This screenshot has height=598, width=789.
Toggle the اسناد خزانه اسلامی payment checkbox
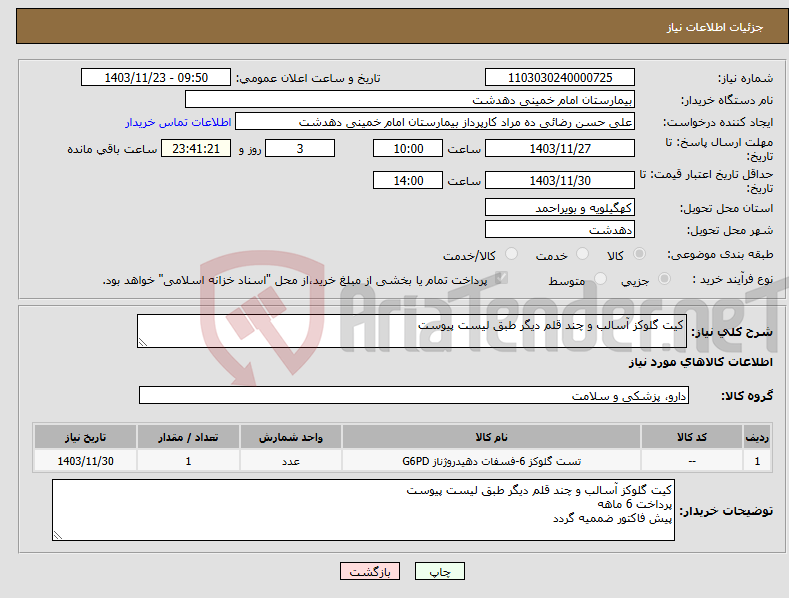(x=501, y=278)
